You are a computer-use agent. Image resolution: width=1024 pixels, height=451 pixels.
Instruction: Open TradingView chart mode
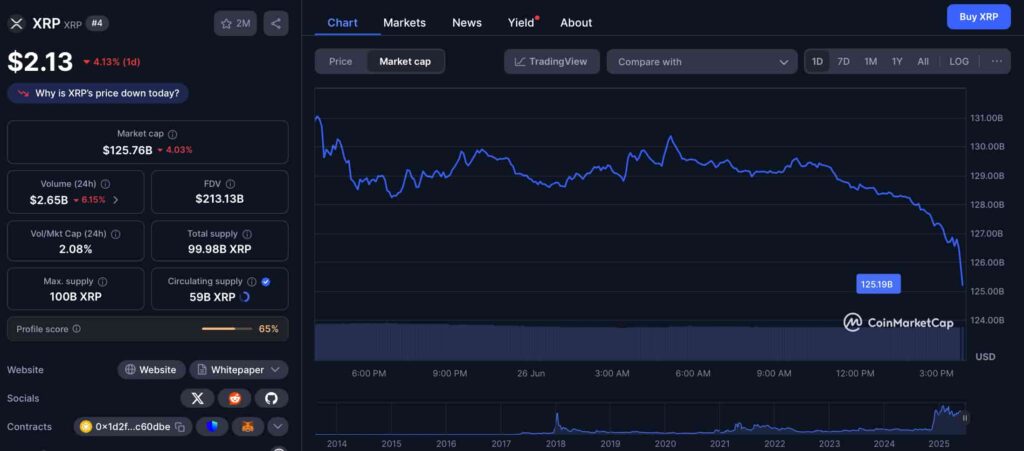point(551,61)
